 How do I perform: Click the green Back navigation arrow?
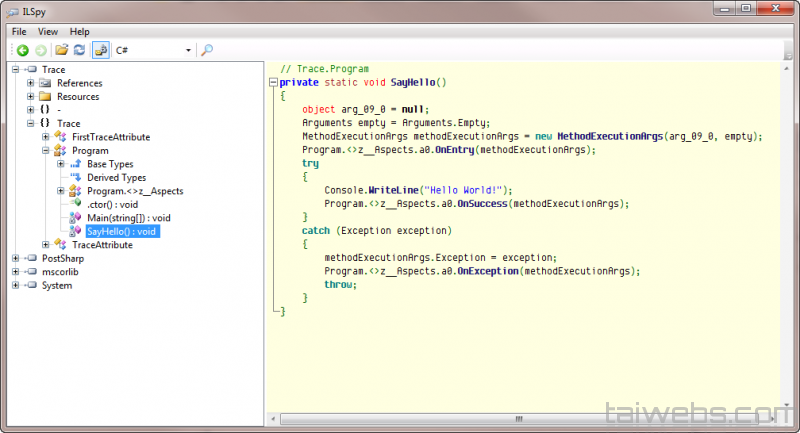[22, 50]
